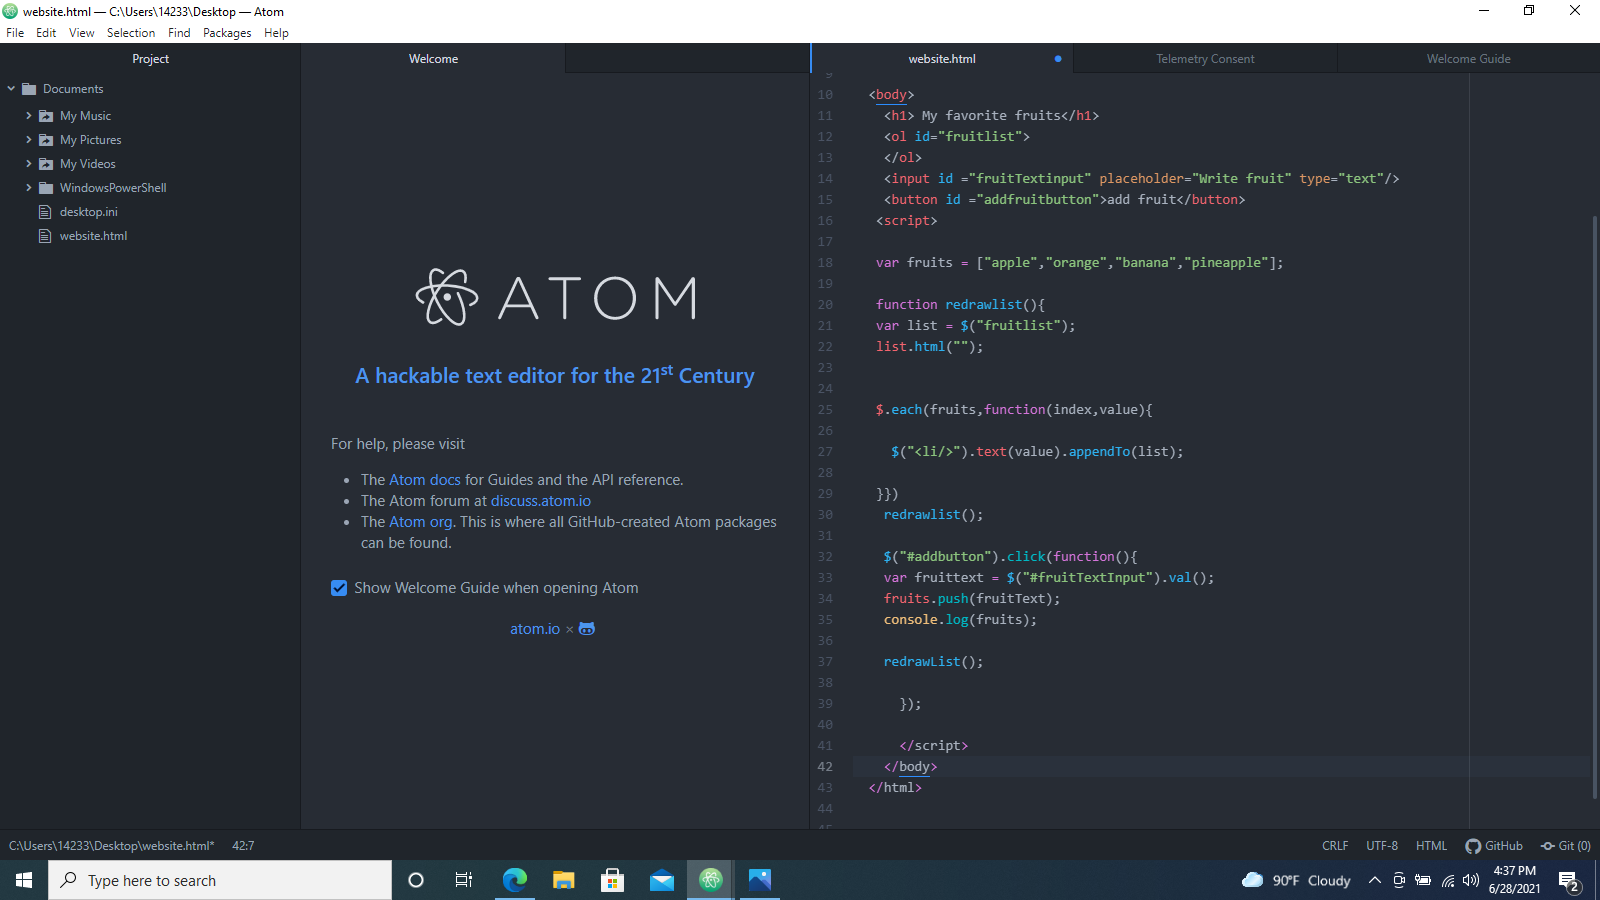Open the Packages menu

point(227,33)
